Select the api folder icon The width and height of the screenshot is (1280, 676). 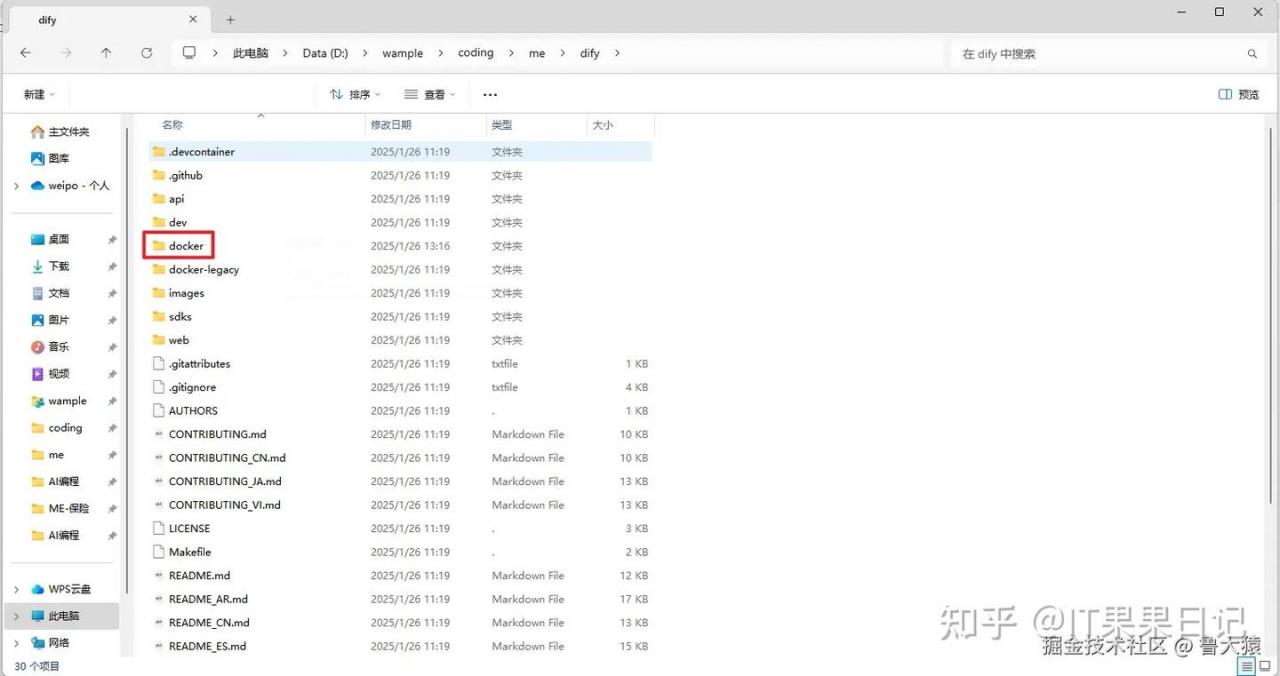click(x=158, y=199)
